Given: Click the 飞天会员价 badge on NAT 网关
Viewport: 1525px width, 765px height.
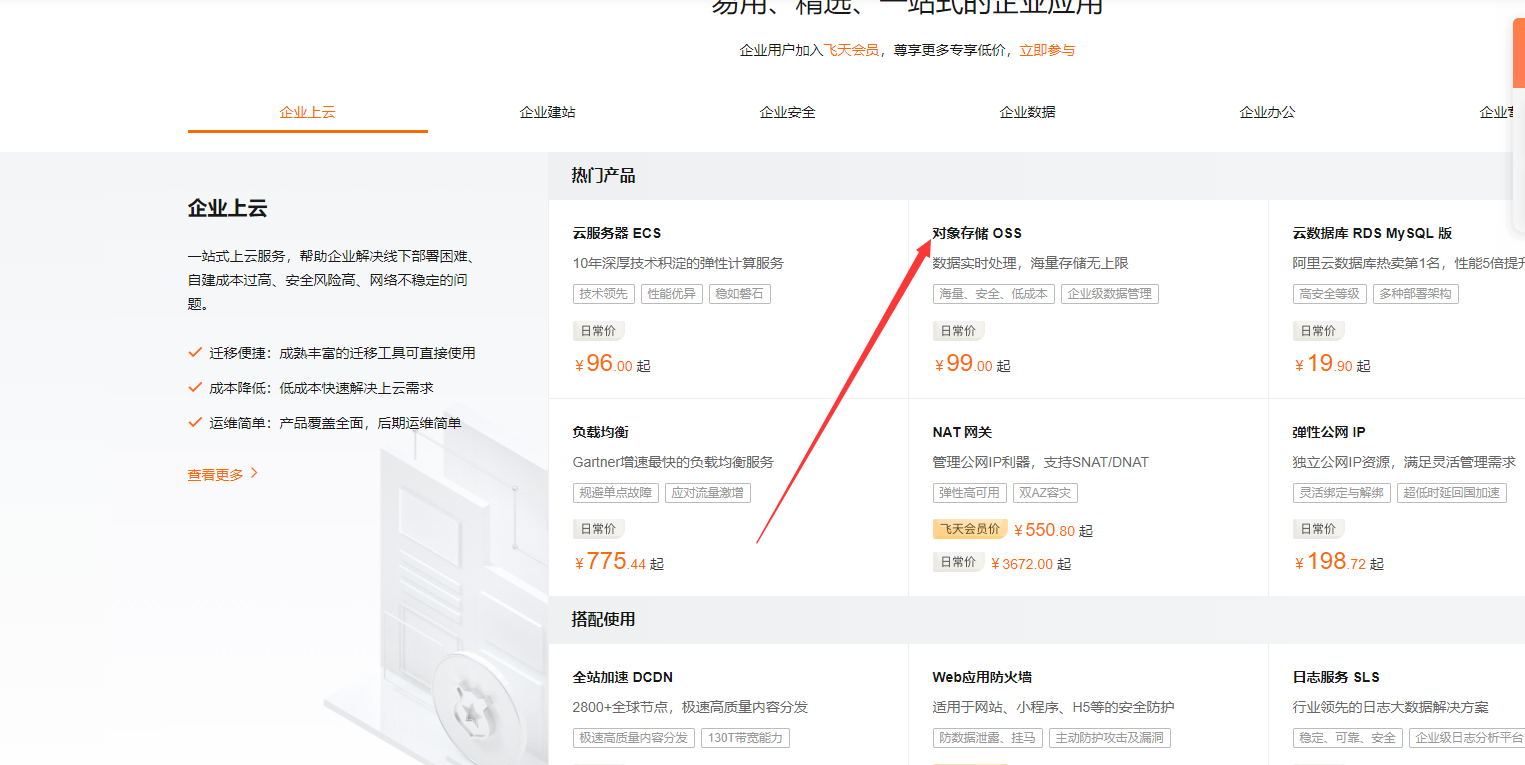Looking at the screenshot, I should click(x=969, y=529).
